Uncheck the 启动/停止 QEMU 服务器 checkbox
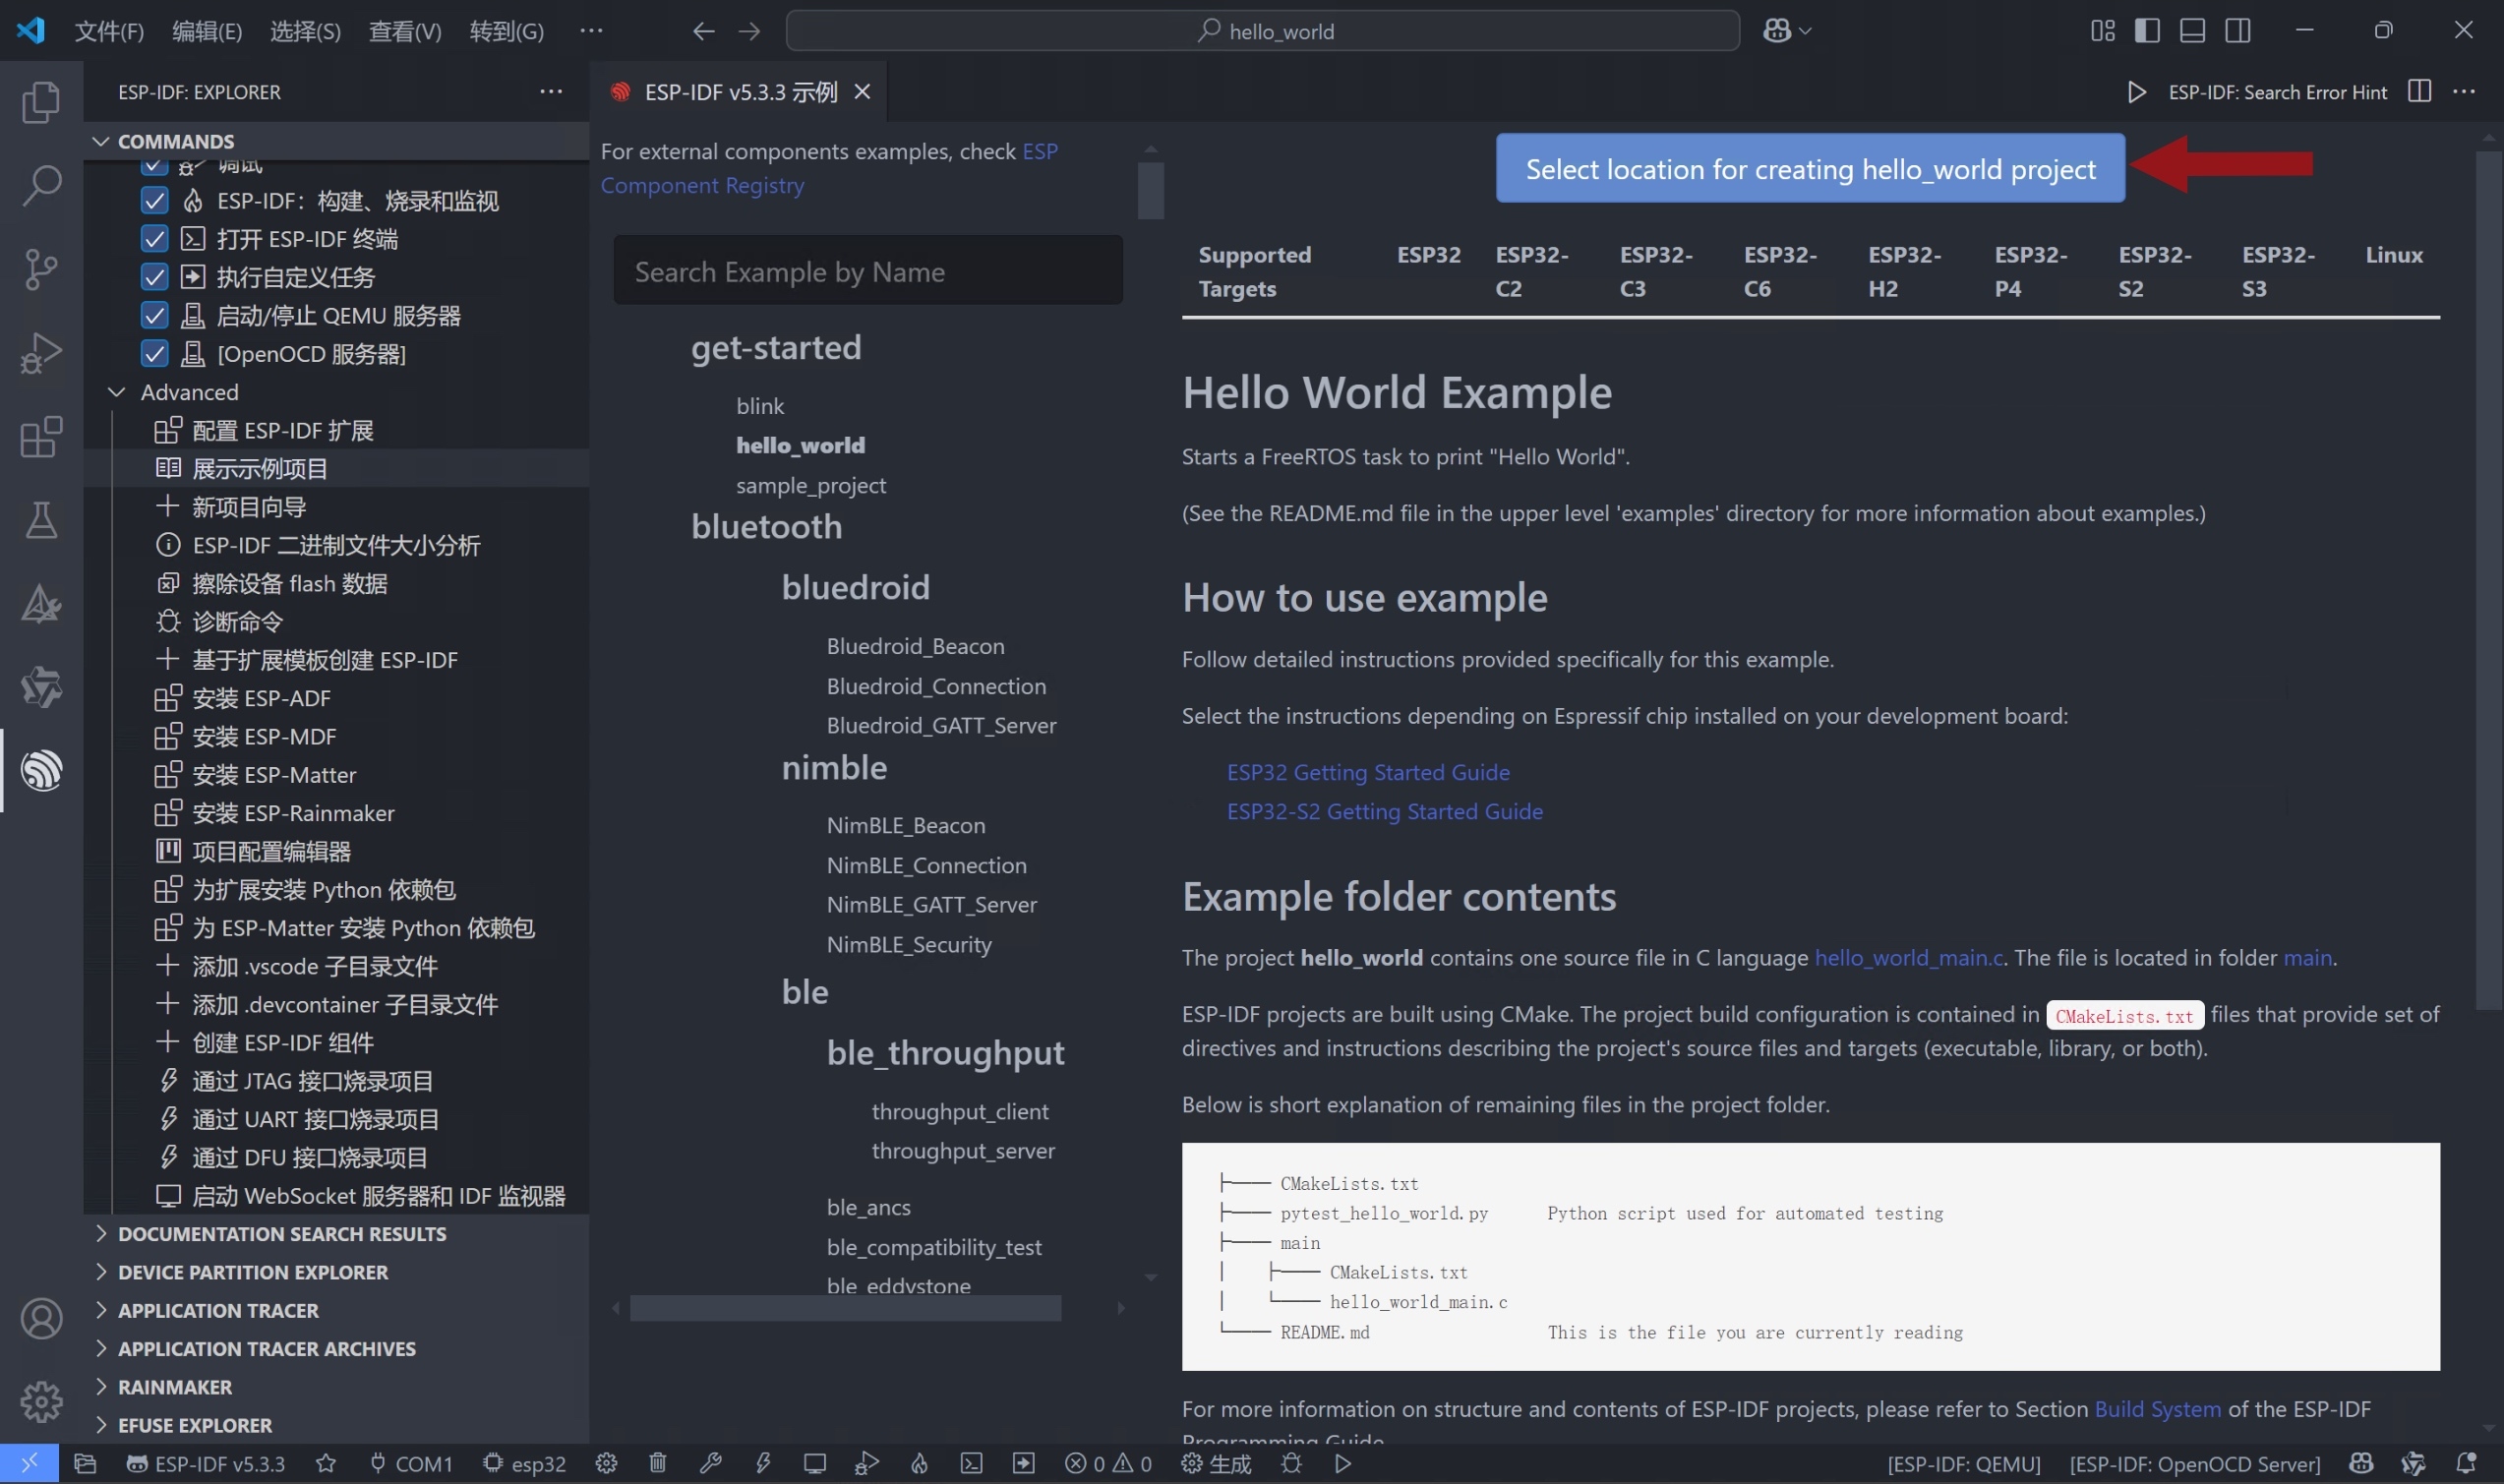Image resolution: width=2504 pixels, height=1484 pixels. coord(155,316)
